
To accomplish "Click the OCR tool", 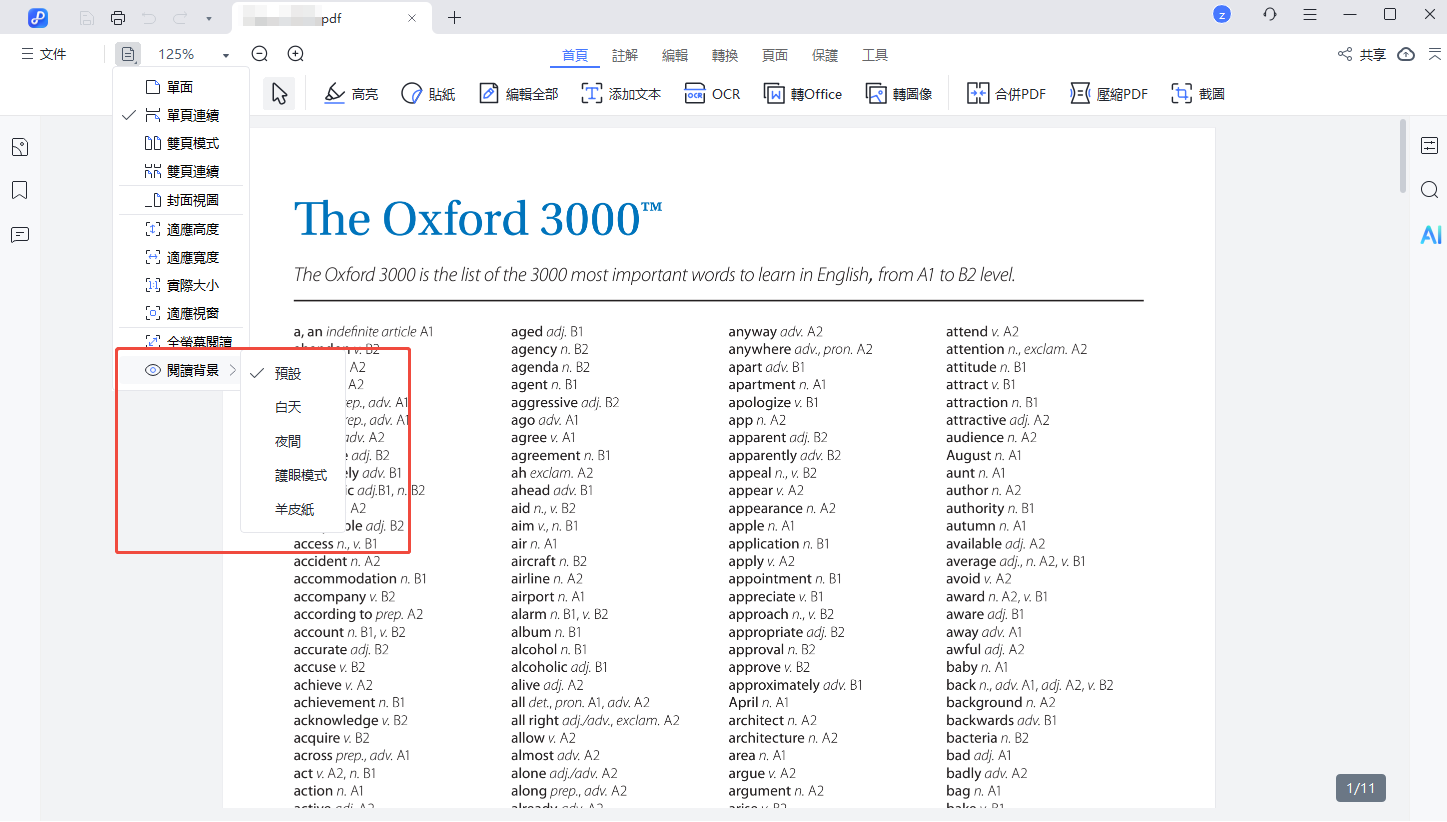I will [x=713, y=94].
